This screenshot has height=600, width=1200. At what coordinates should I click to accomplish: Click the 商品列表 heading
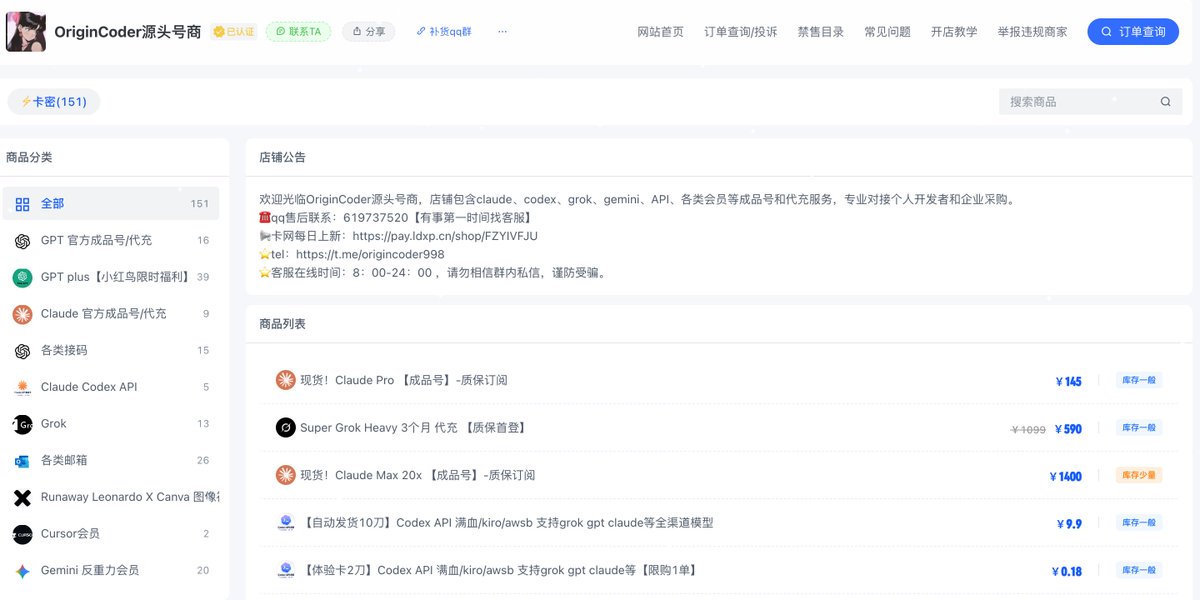point(282,324)
